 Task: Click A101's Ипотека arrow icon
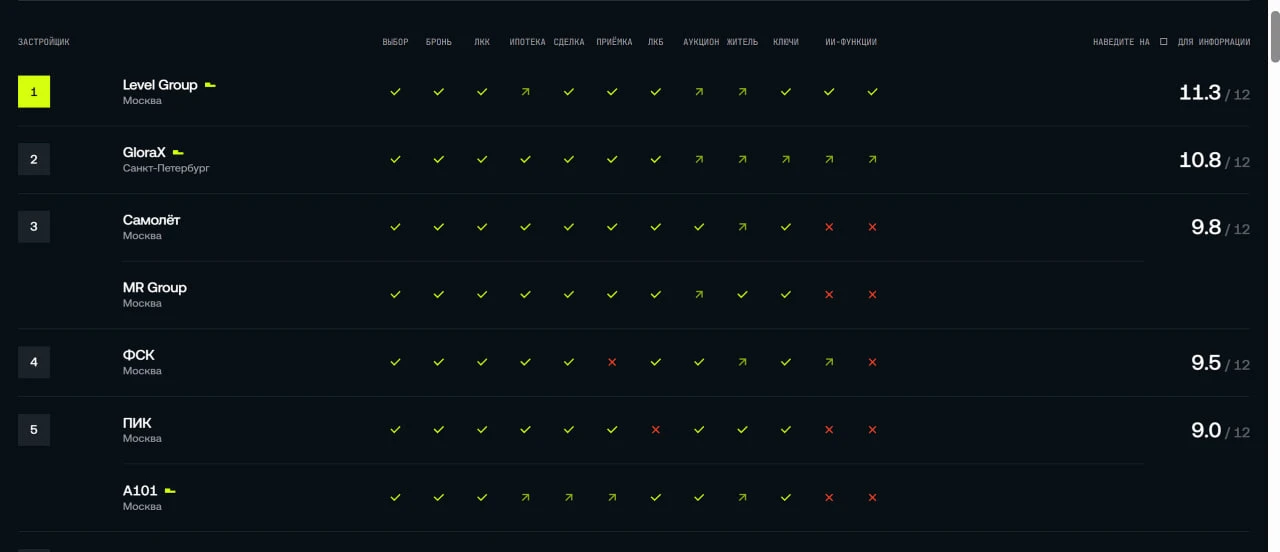click(x=525, y=497)
